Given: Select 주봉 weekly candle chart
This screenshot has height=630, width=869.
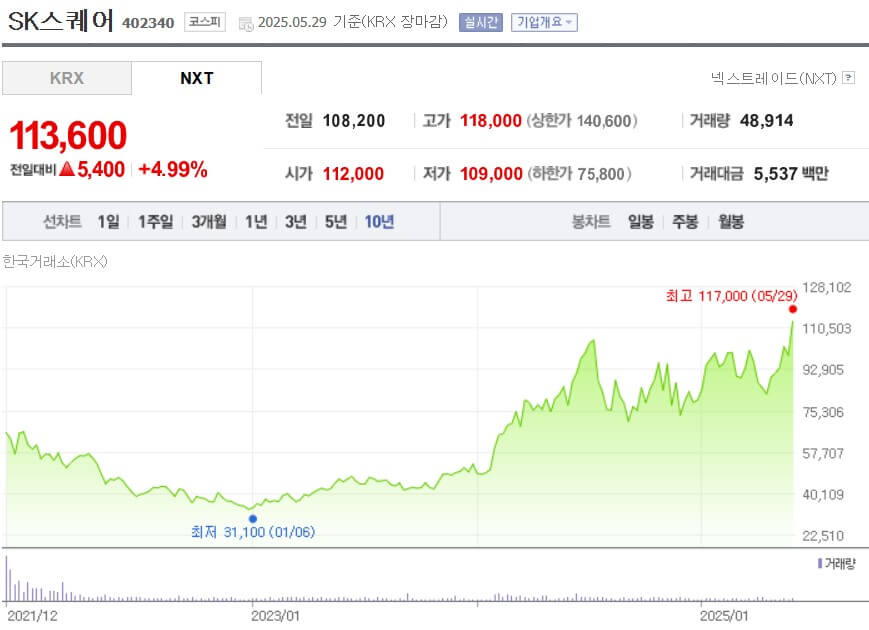Looking at the screenshot, I should point(683,222).
